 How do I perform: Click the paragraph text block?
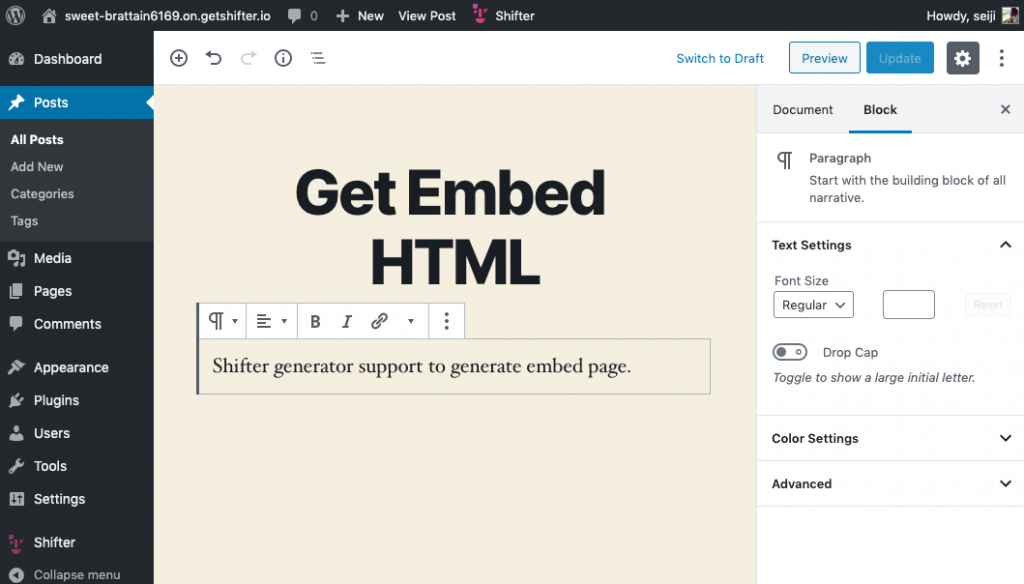[x=454, y=366]
